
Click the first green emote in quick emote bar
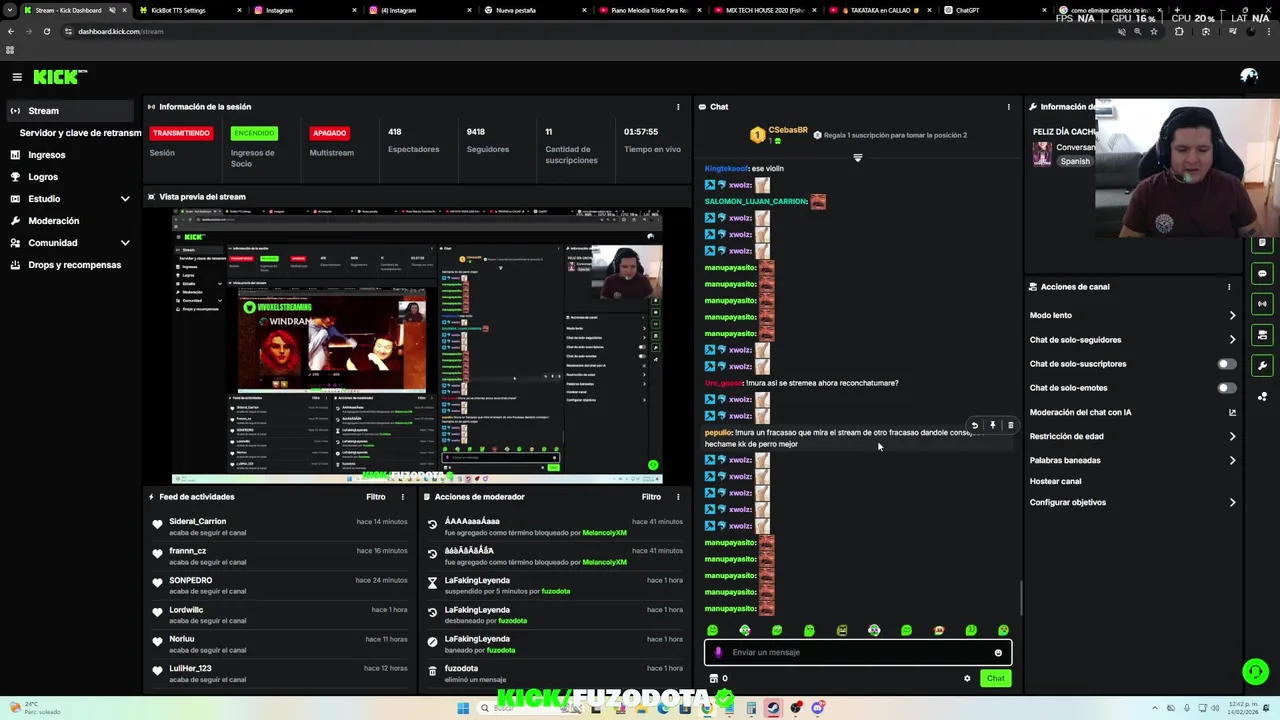[x=712, y=630]
